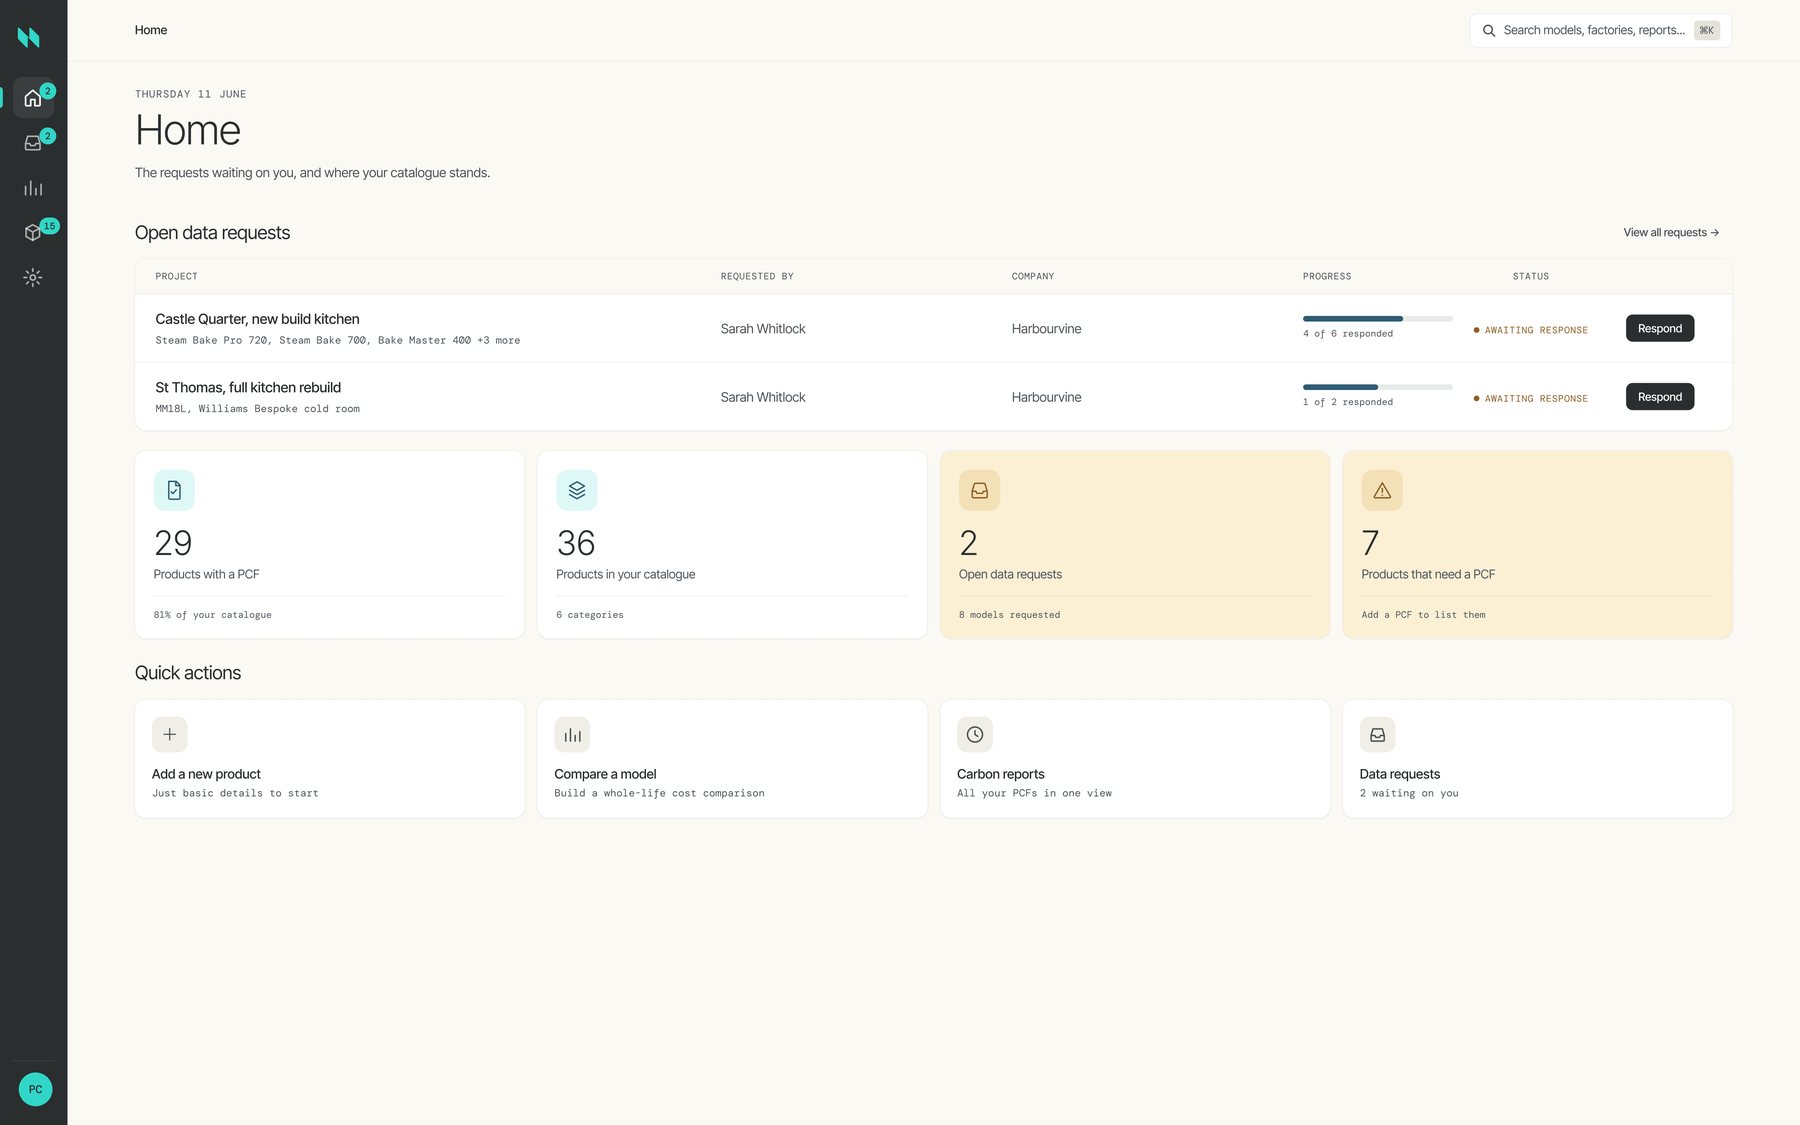Click the inbox icon on Data requests action

pos(1377,734)
